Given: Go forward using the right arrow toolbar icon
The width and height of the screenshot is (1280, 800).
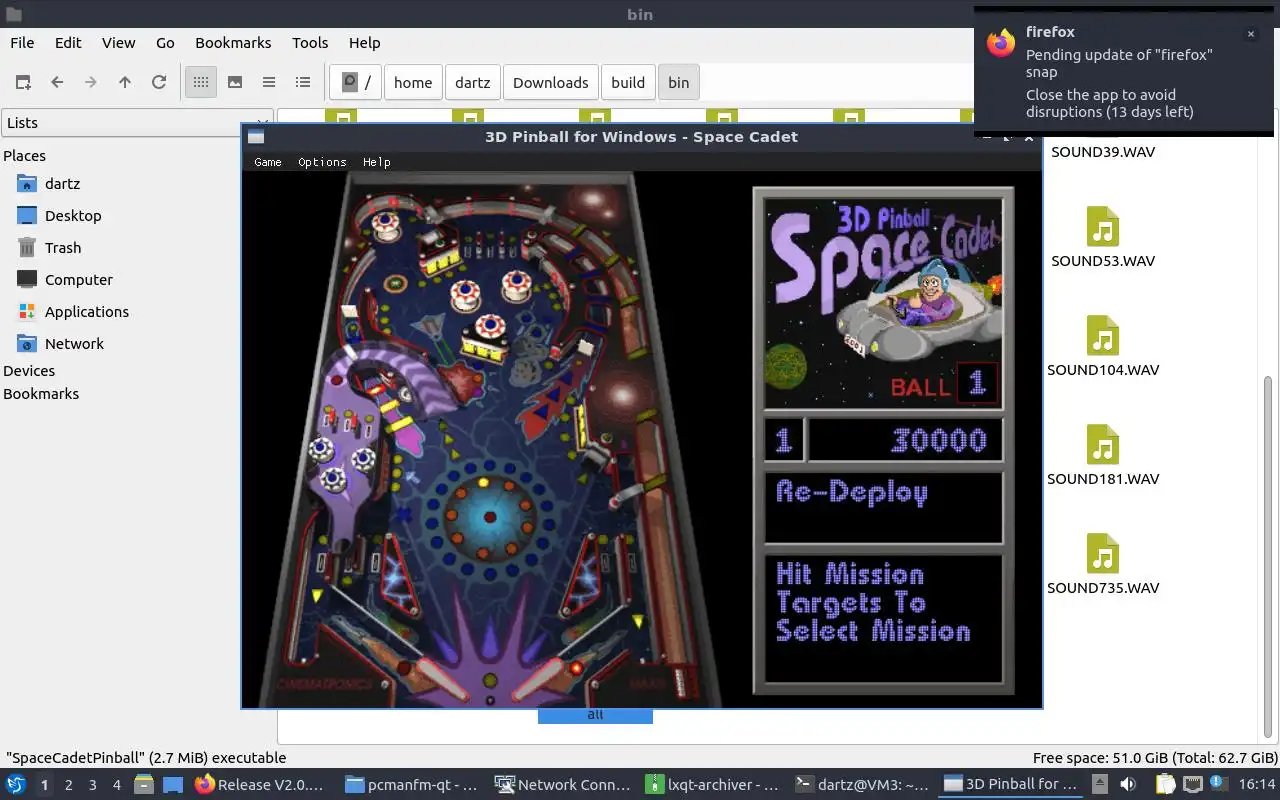Looking at the screenshot, I should coord(91,82).
